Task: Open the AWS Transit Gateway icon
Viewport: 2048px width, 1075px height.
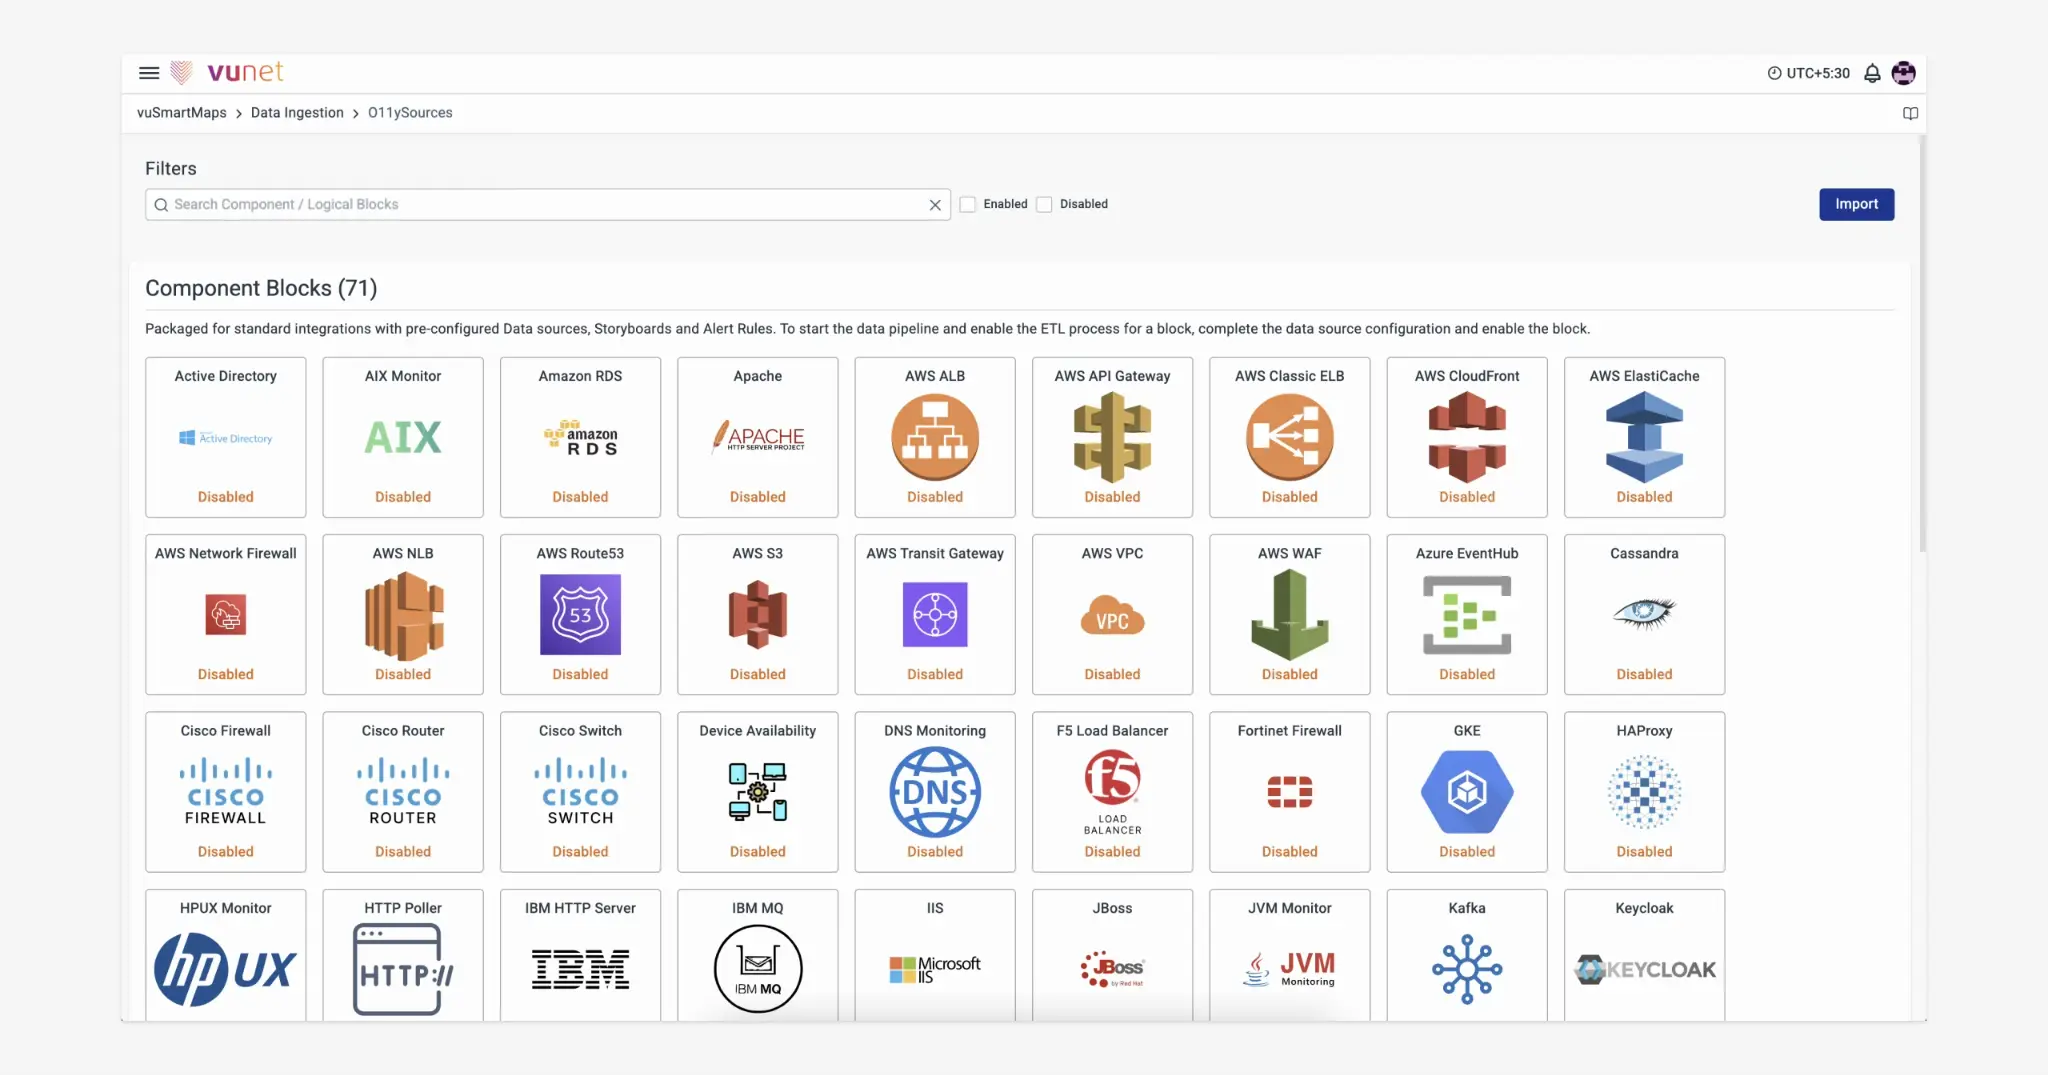Action: coord(935,614)
